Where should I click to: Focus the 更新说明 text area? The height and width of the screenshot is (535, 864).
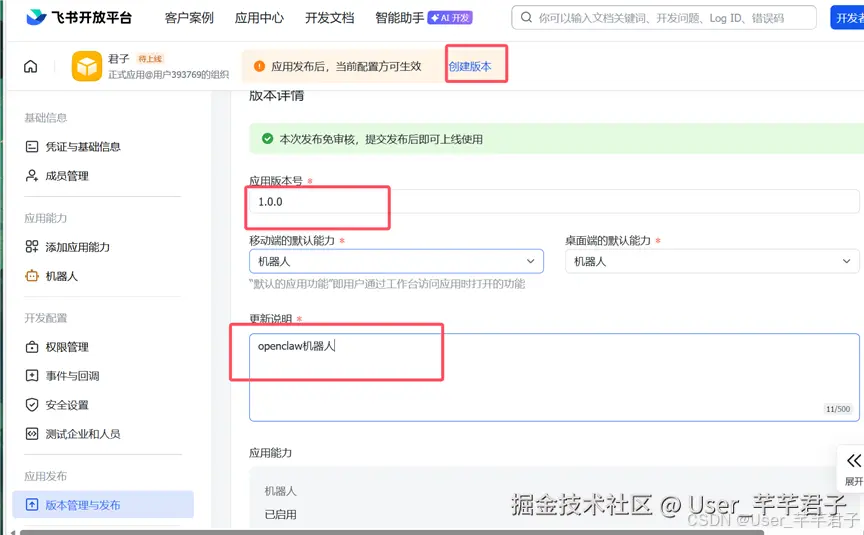pyautogui.click(x=554, y=377)
